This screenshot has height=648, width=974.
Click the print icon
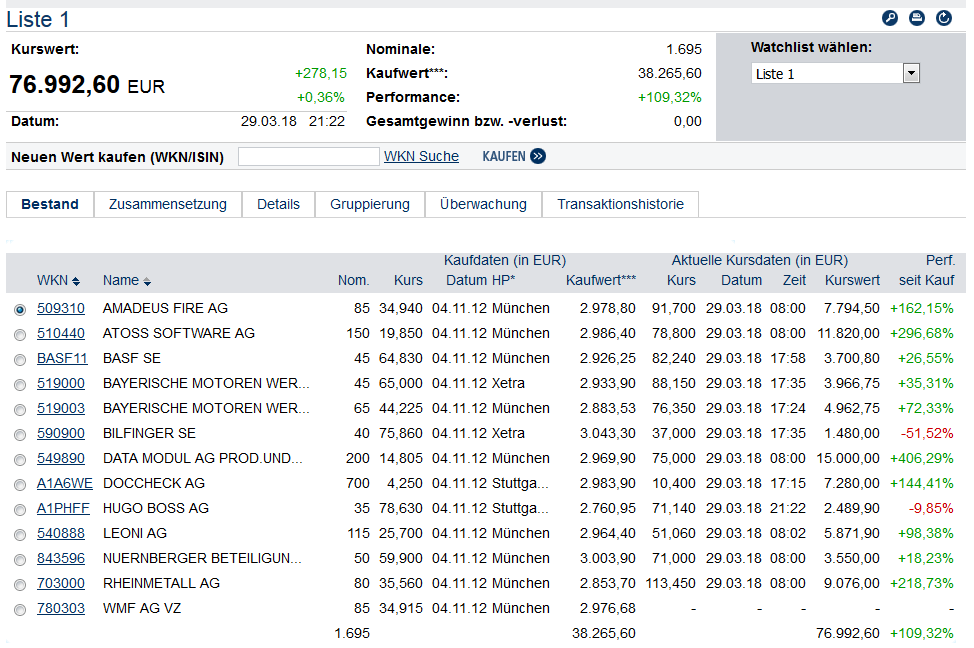[x=917, y=18]
